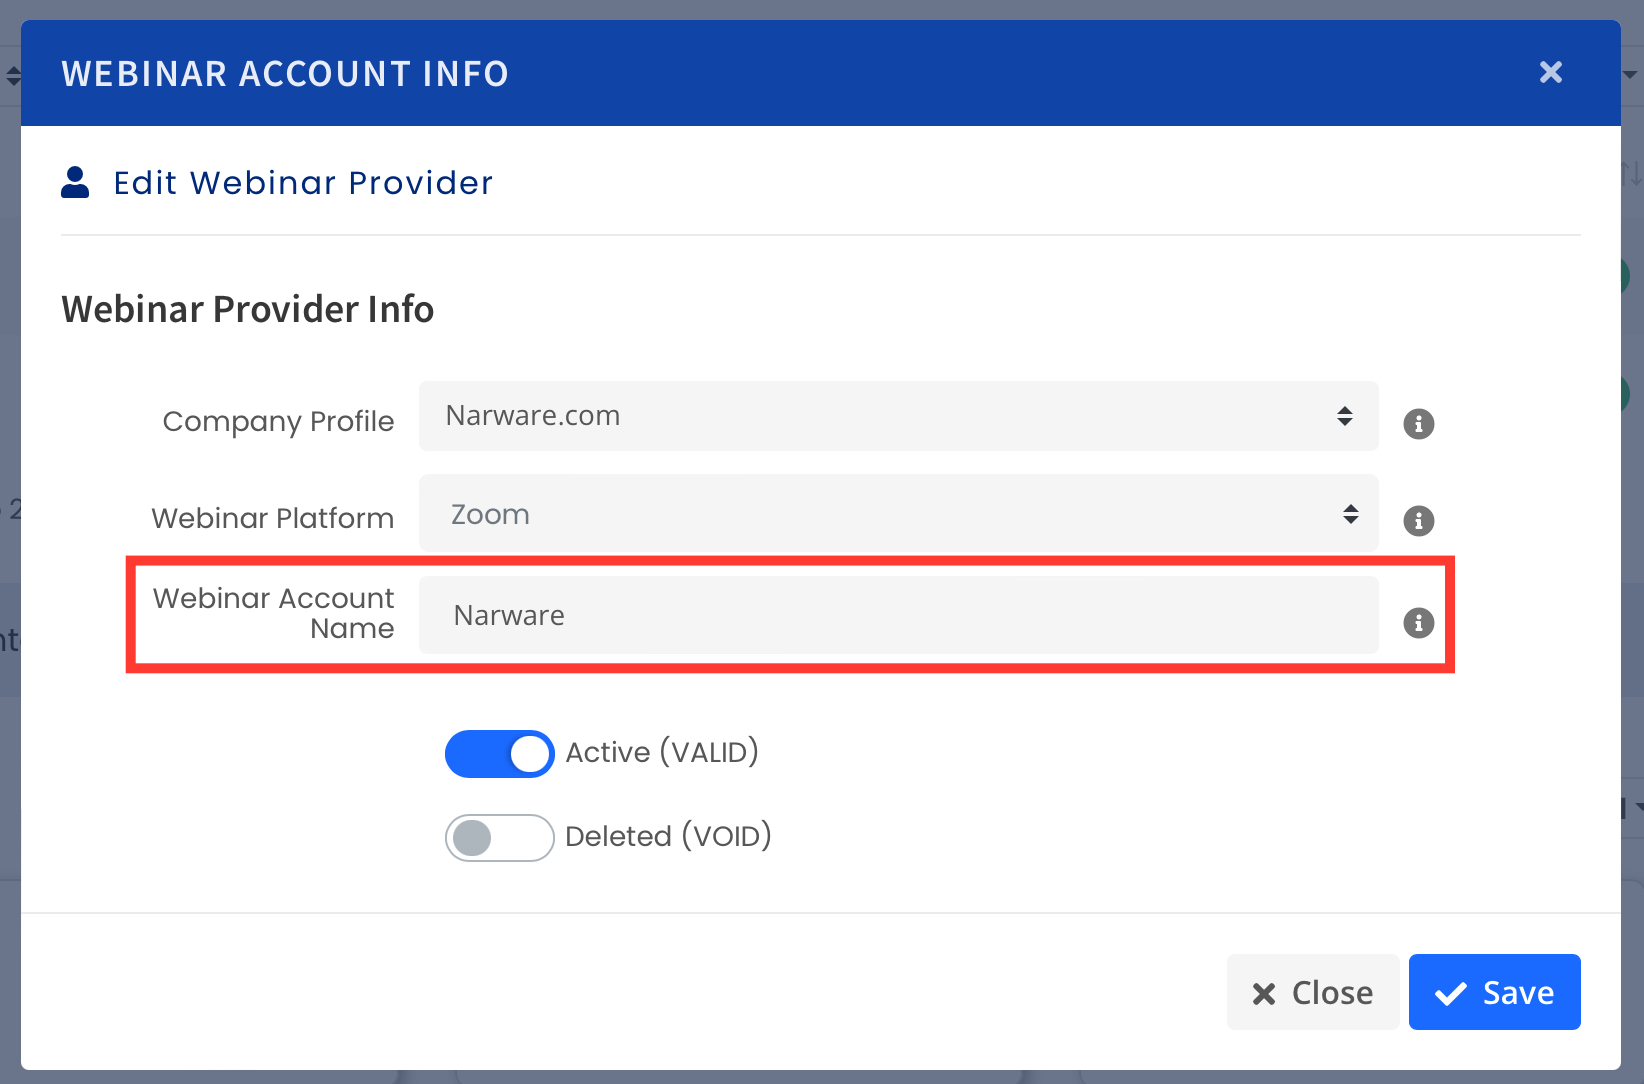The image size is (1644, 1084).
Task: Click info icon beside Webinar Platform
Action: click(1418, 521)
